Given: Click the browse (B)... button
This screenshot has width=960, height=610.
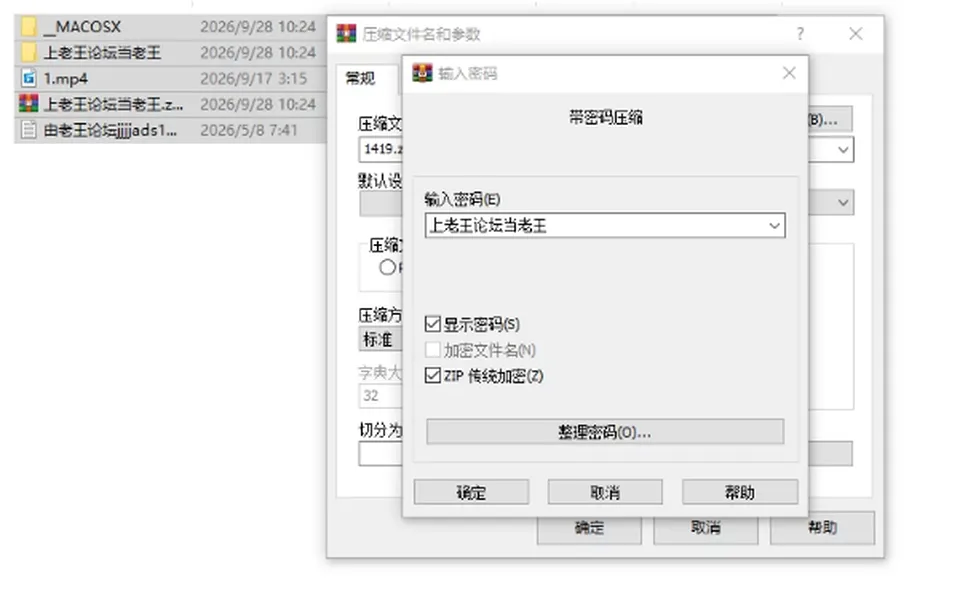Looking at the screenshot, I should point(830,119).
